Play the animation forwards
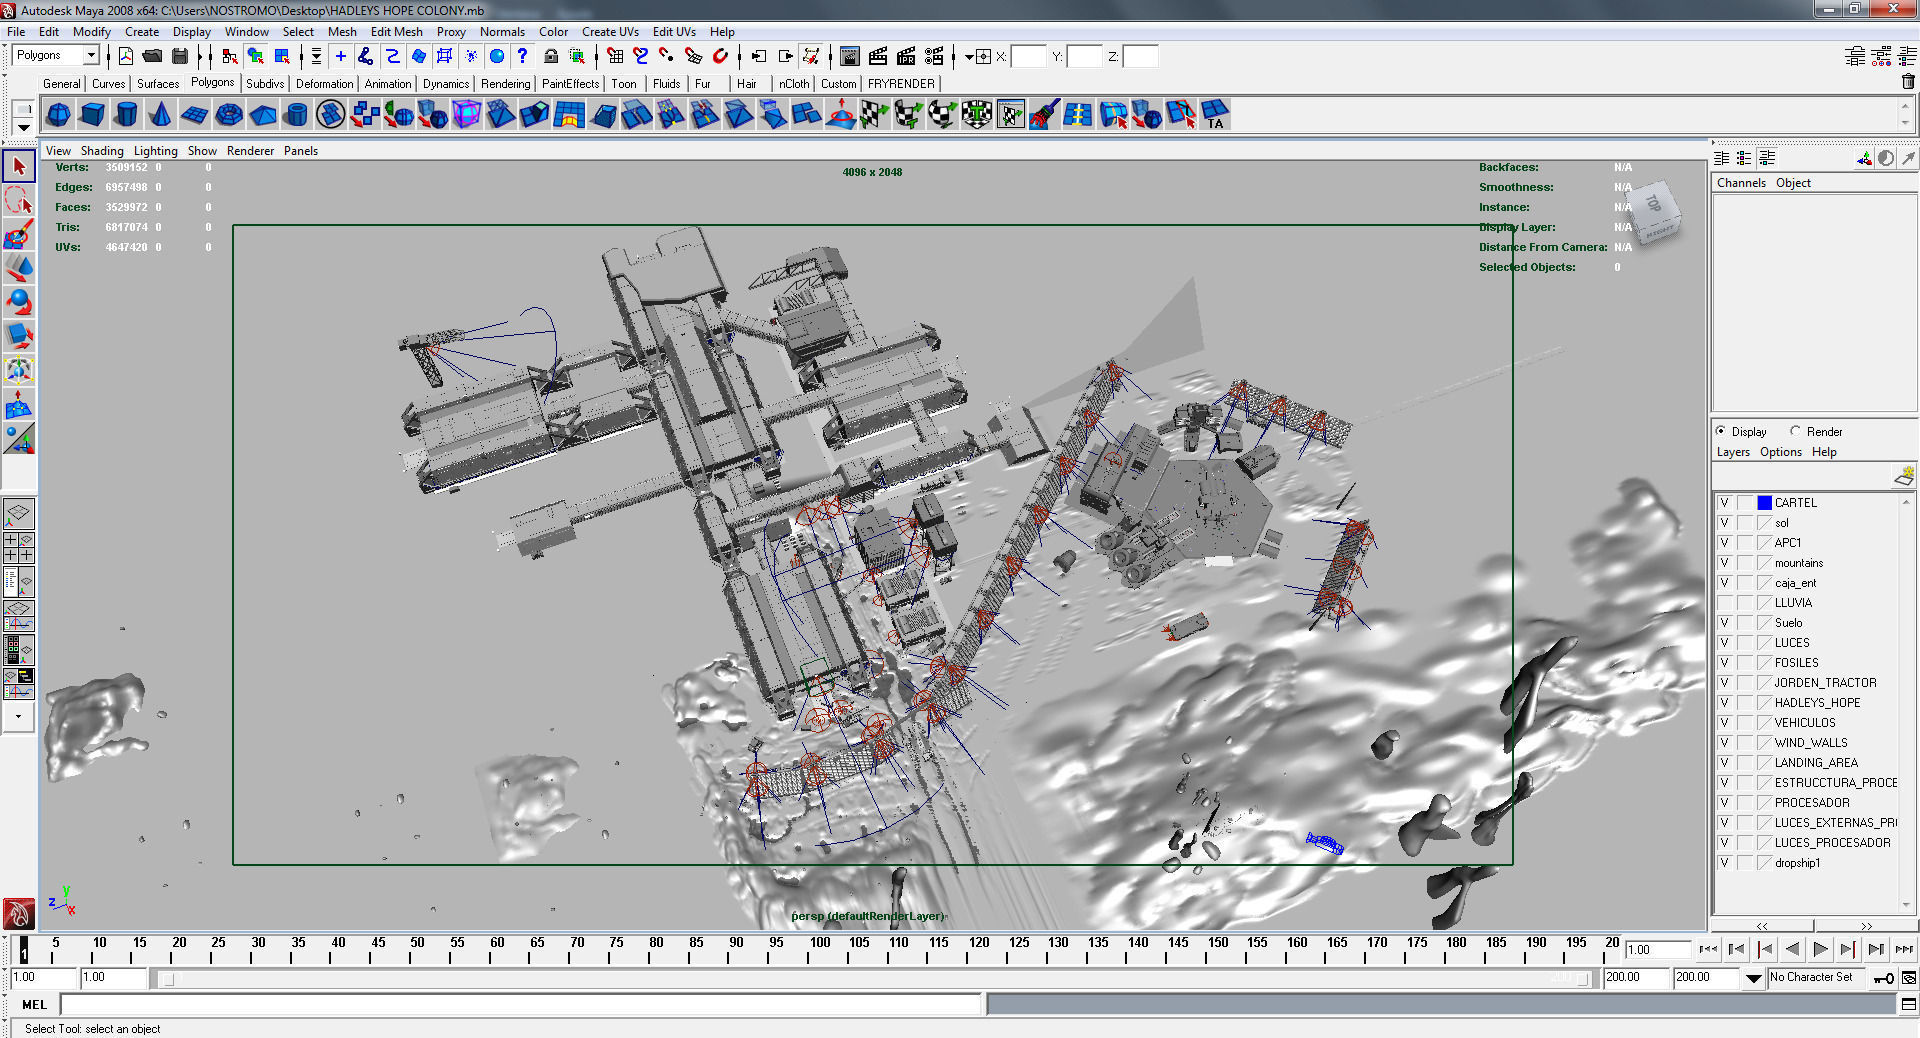This screenshot has height=1038, width=1920. 1820,949
